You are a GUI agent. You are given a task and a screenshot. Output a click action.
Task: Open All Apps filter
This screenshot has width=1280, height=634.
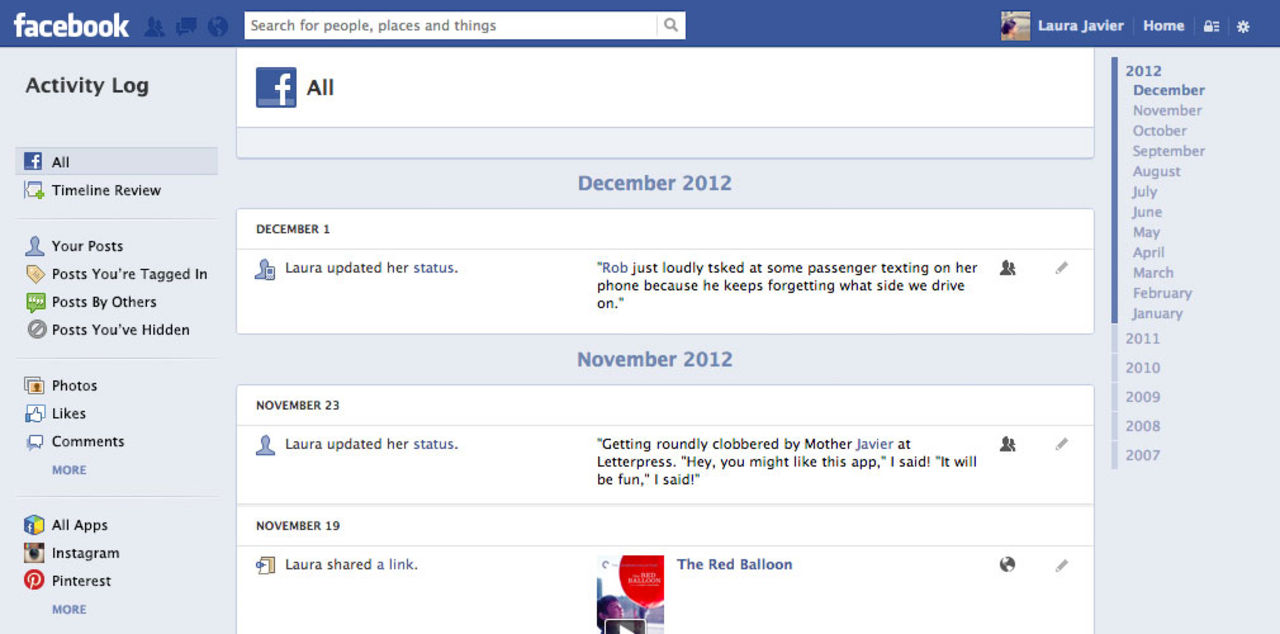[79, 526]
